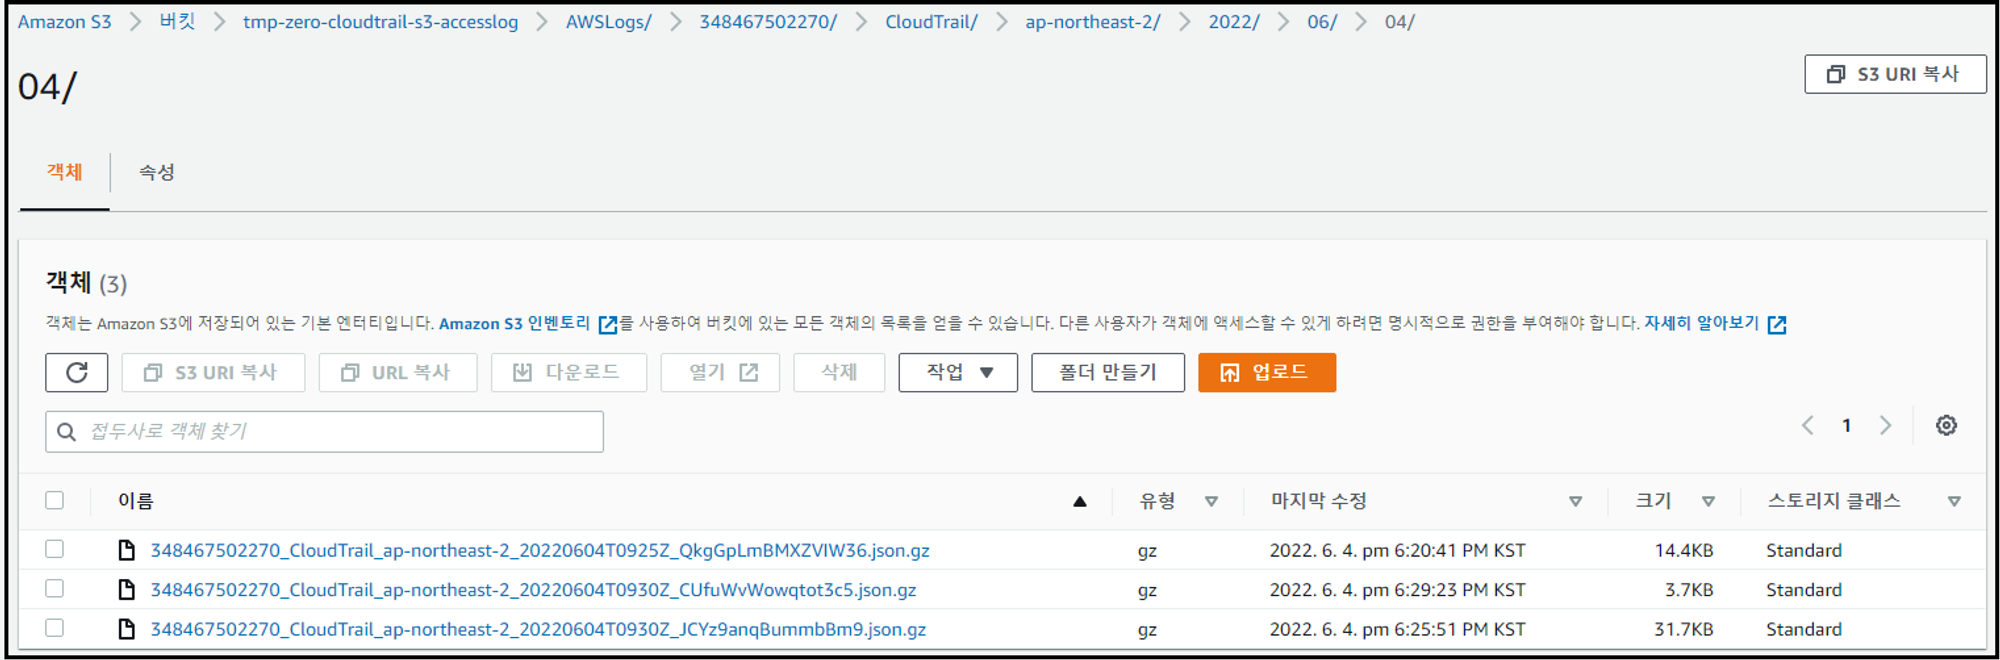Click the refresh objects icon button
The height and width of the screenshot is (660, 2000).
point(76,373)
